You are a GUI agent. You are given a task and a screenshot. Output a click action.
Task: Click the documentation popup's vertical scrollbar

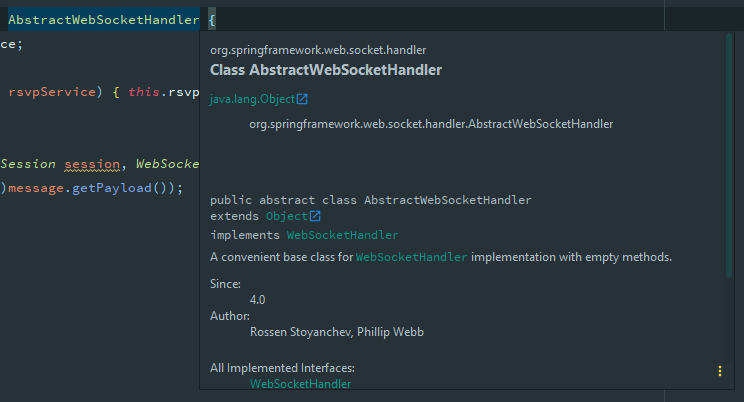pyautogui.click(x=729, y=156)
